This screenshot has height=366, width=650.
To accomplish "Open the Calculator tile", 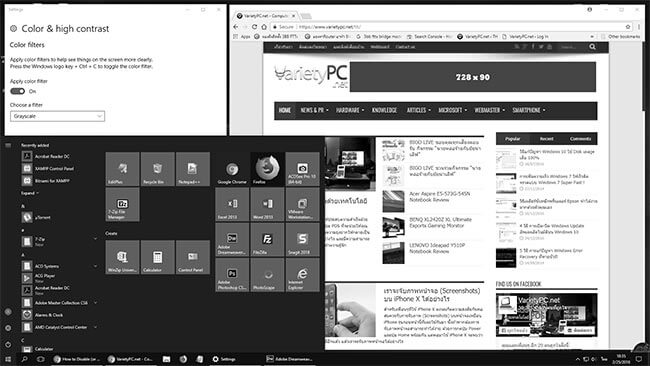I will click(158, 257).
